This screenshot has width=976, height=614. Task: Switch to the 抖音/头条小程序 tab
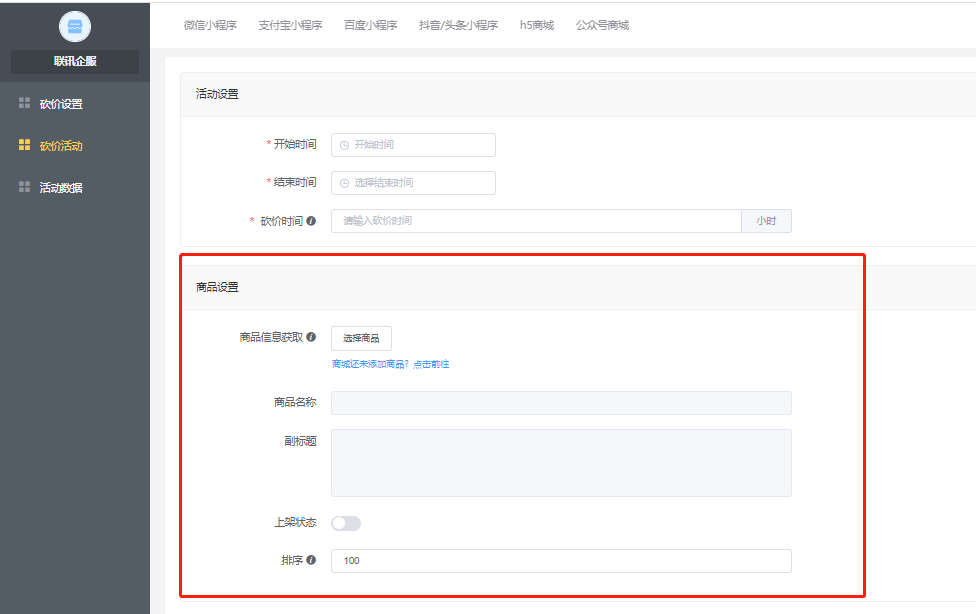(x=459, y=25)
